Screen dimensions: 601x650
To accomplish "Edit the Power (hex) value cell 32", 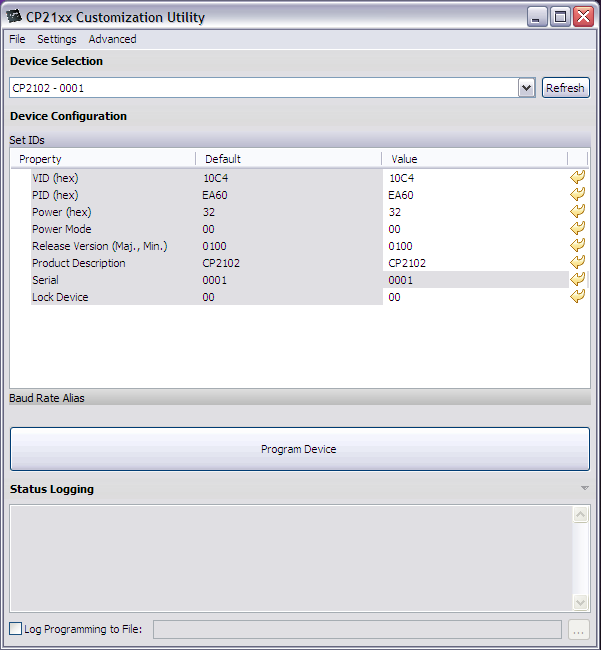I will (x=475, y=212).
